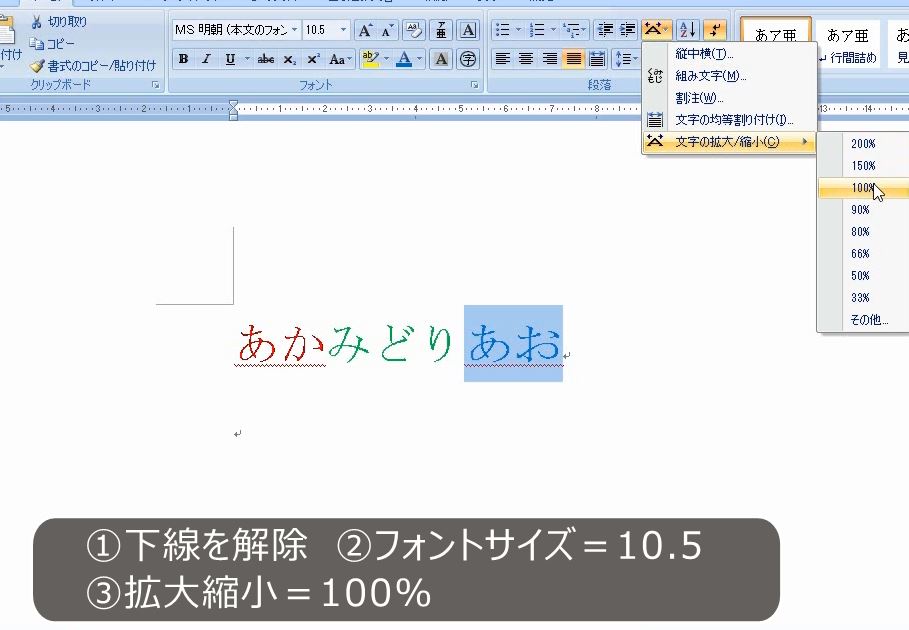Click the Asian Layout (拡張書式) ribbon button

[x=657, y=30]
